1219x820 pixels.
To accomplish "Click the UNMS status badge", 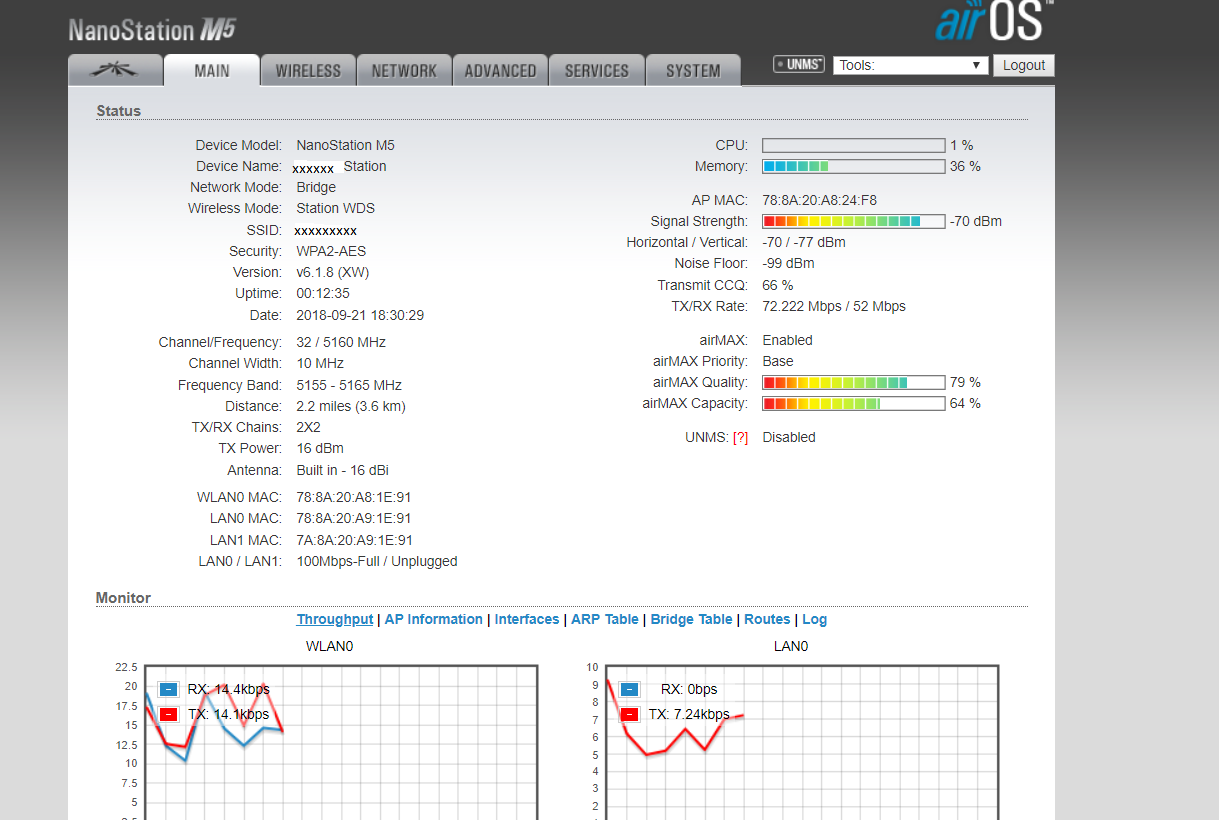I will [798, 64].
